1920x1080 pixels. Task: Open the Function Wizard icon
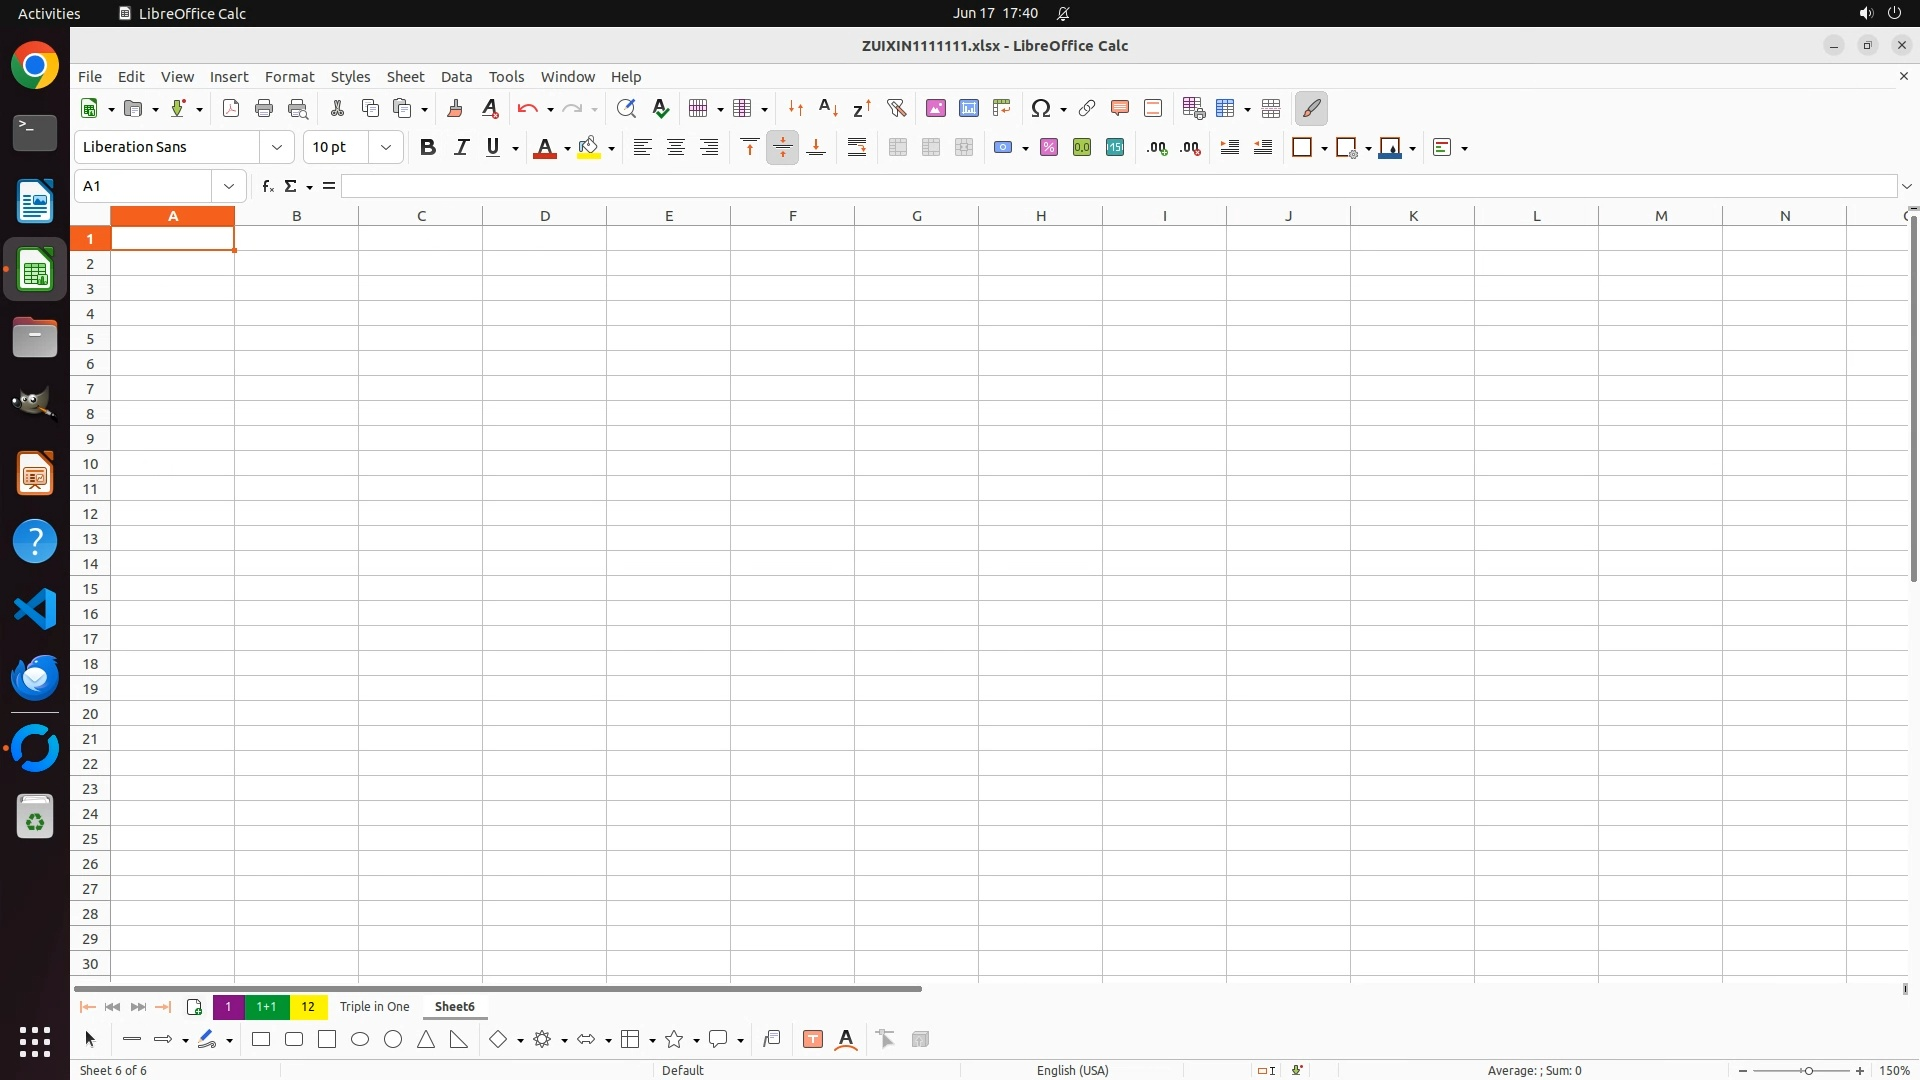click(267, 186)
